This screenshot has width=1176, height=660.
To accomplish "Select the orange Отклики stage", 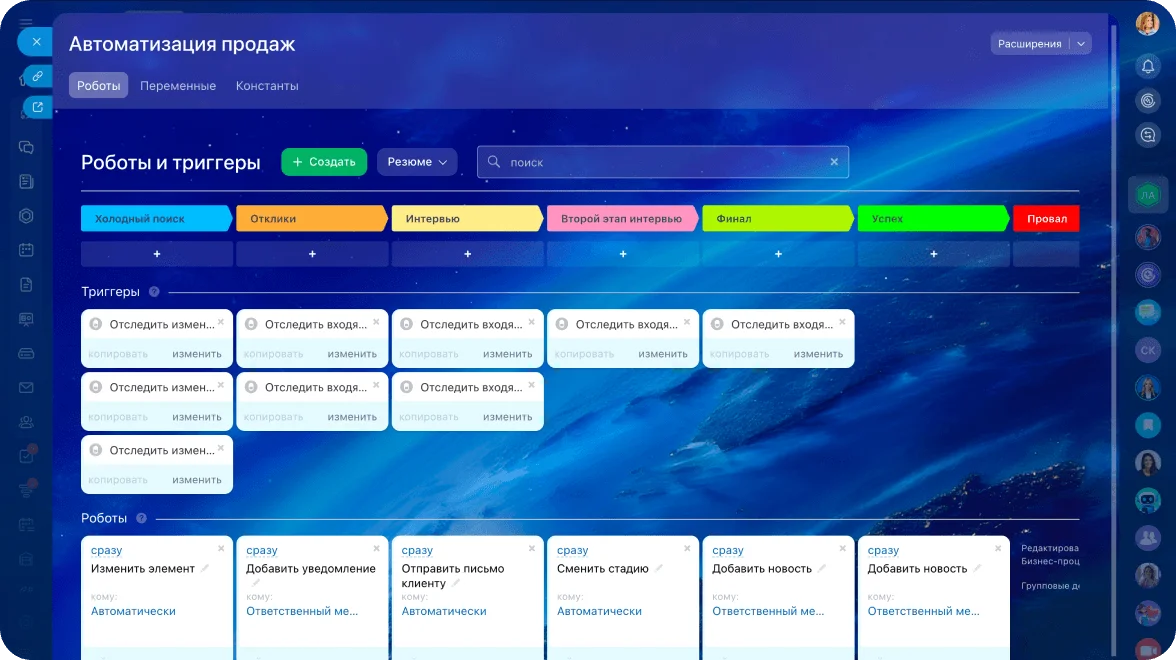I will coord(310,218).
